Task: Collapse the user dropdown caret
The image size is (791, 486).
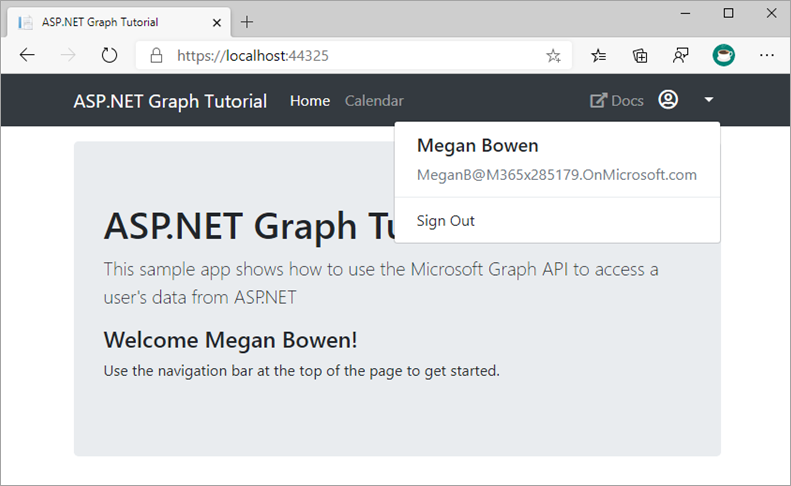Action: 709,100
